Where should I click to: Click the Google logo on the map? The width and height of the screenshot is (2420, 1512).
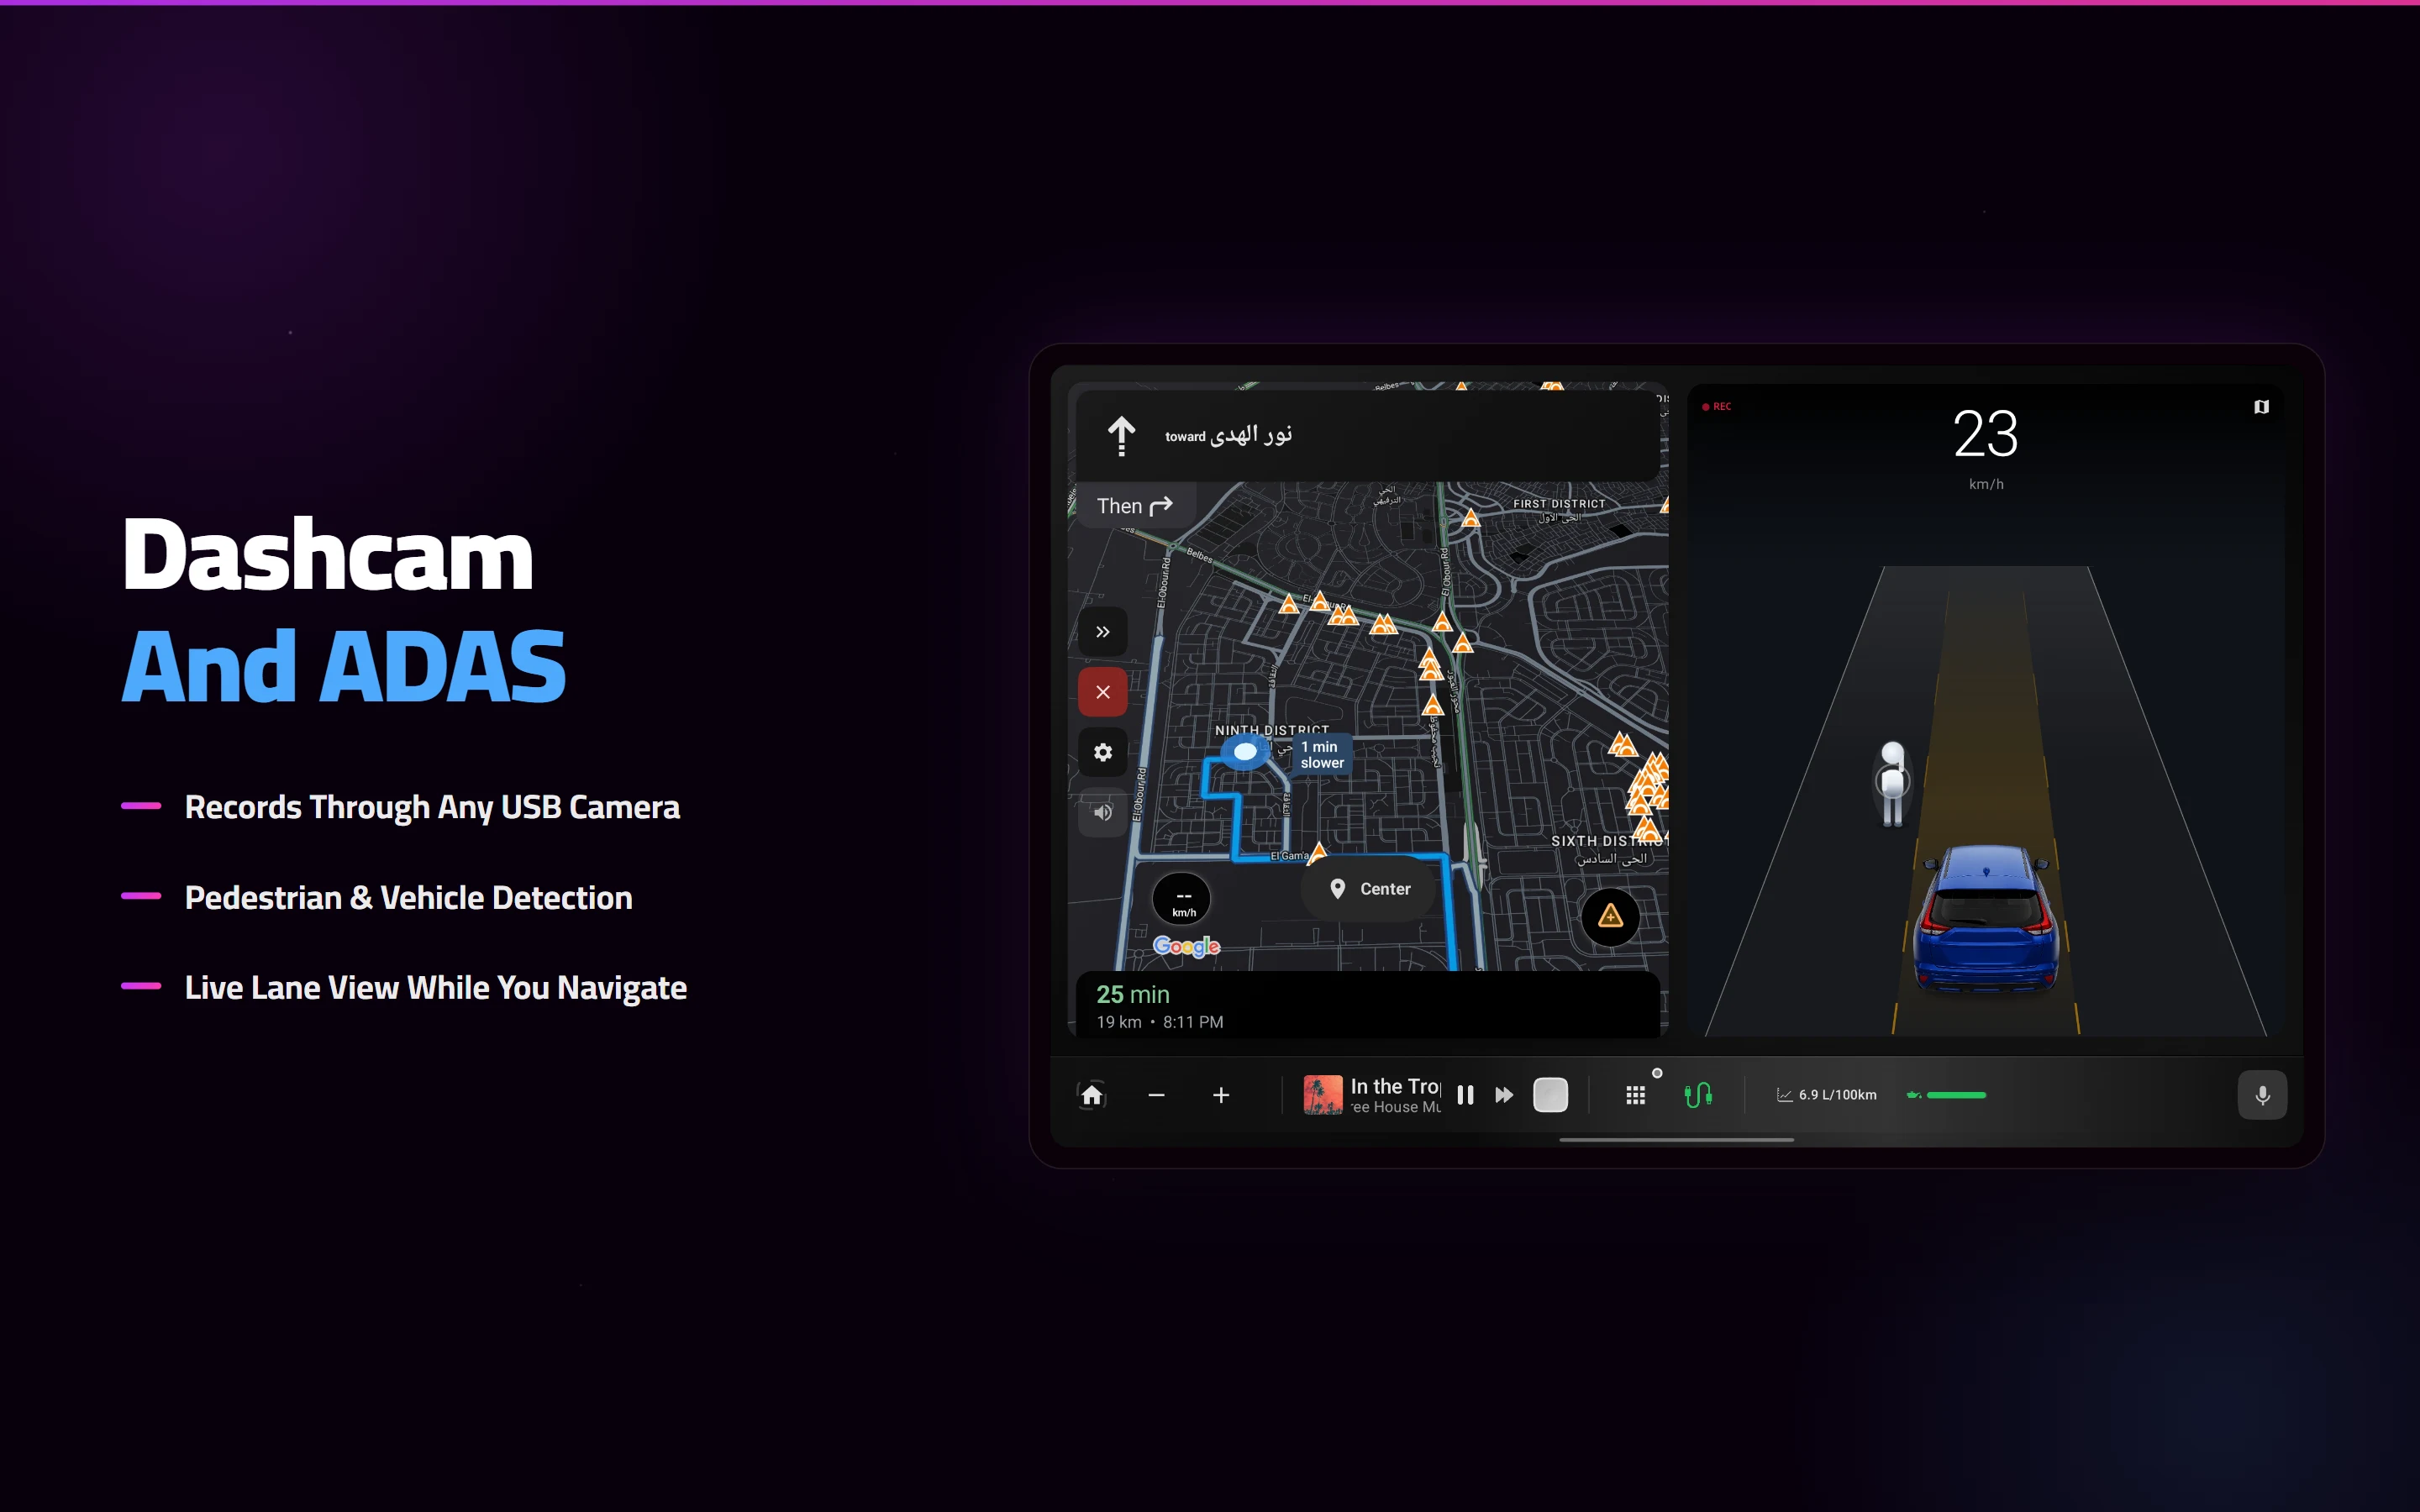pos(1186,946)
